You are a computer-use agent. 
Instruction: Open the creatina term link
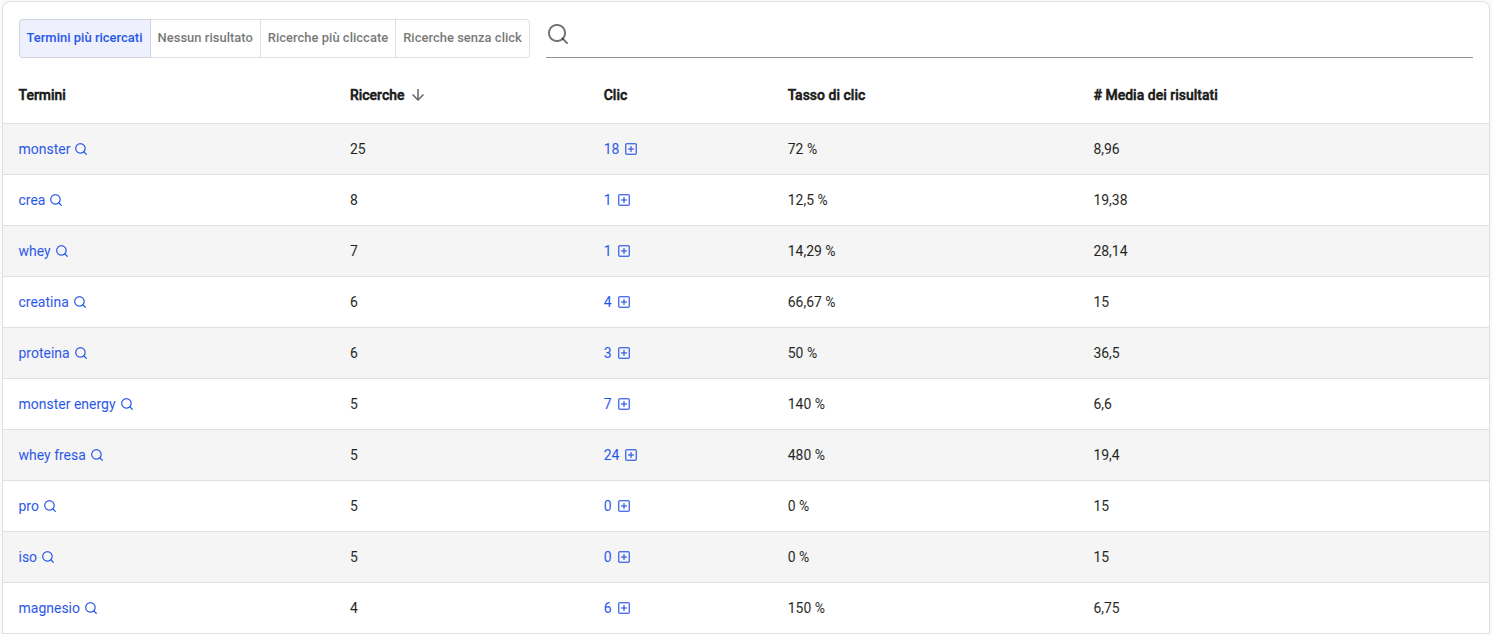[44, 302]
